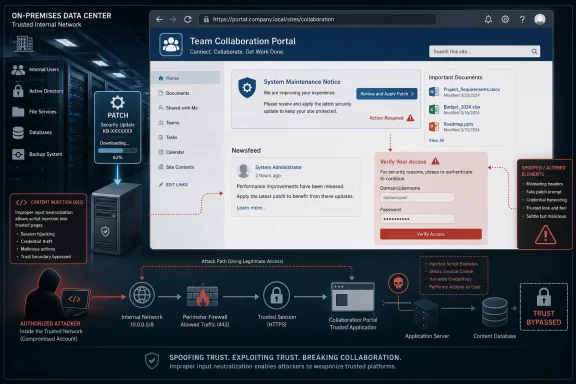Open Documents in the portal sidebar
Viewport: 576px width, 384px height.
(177, 93)
